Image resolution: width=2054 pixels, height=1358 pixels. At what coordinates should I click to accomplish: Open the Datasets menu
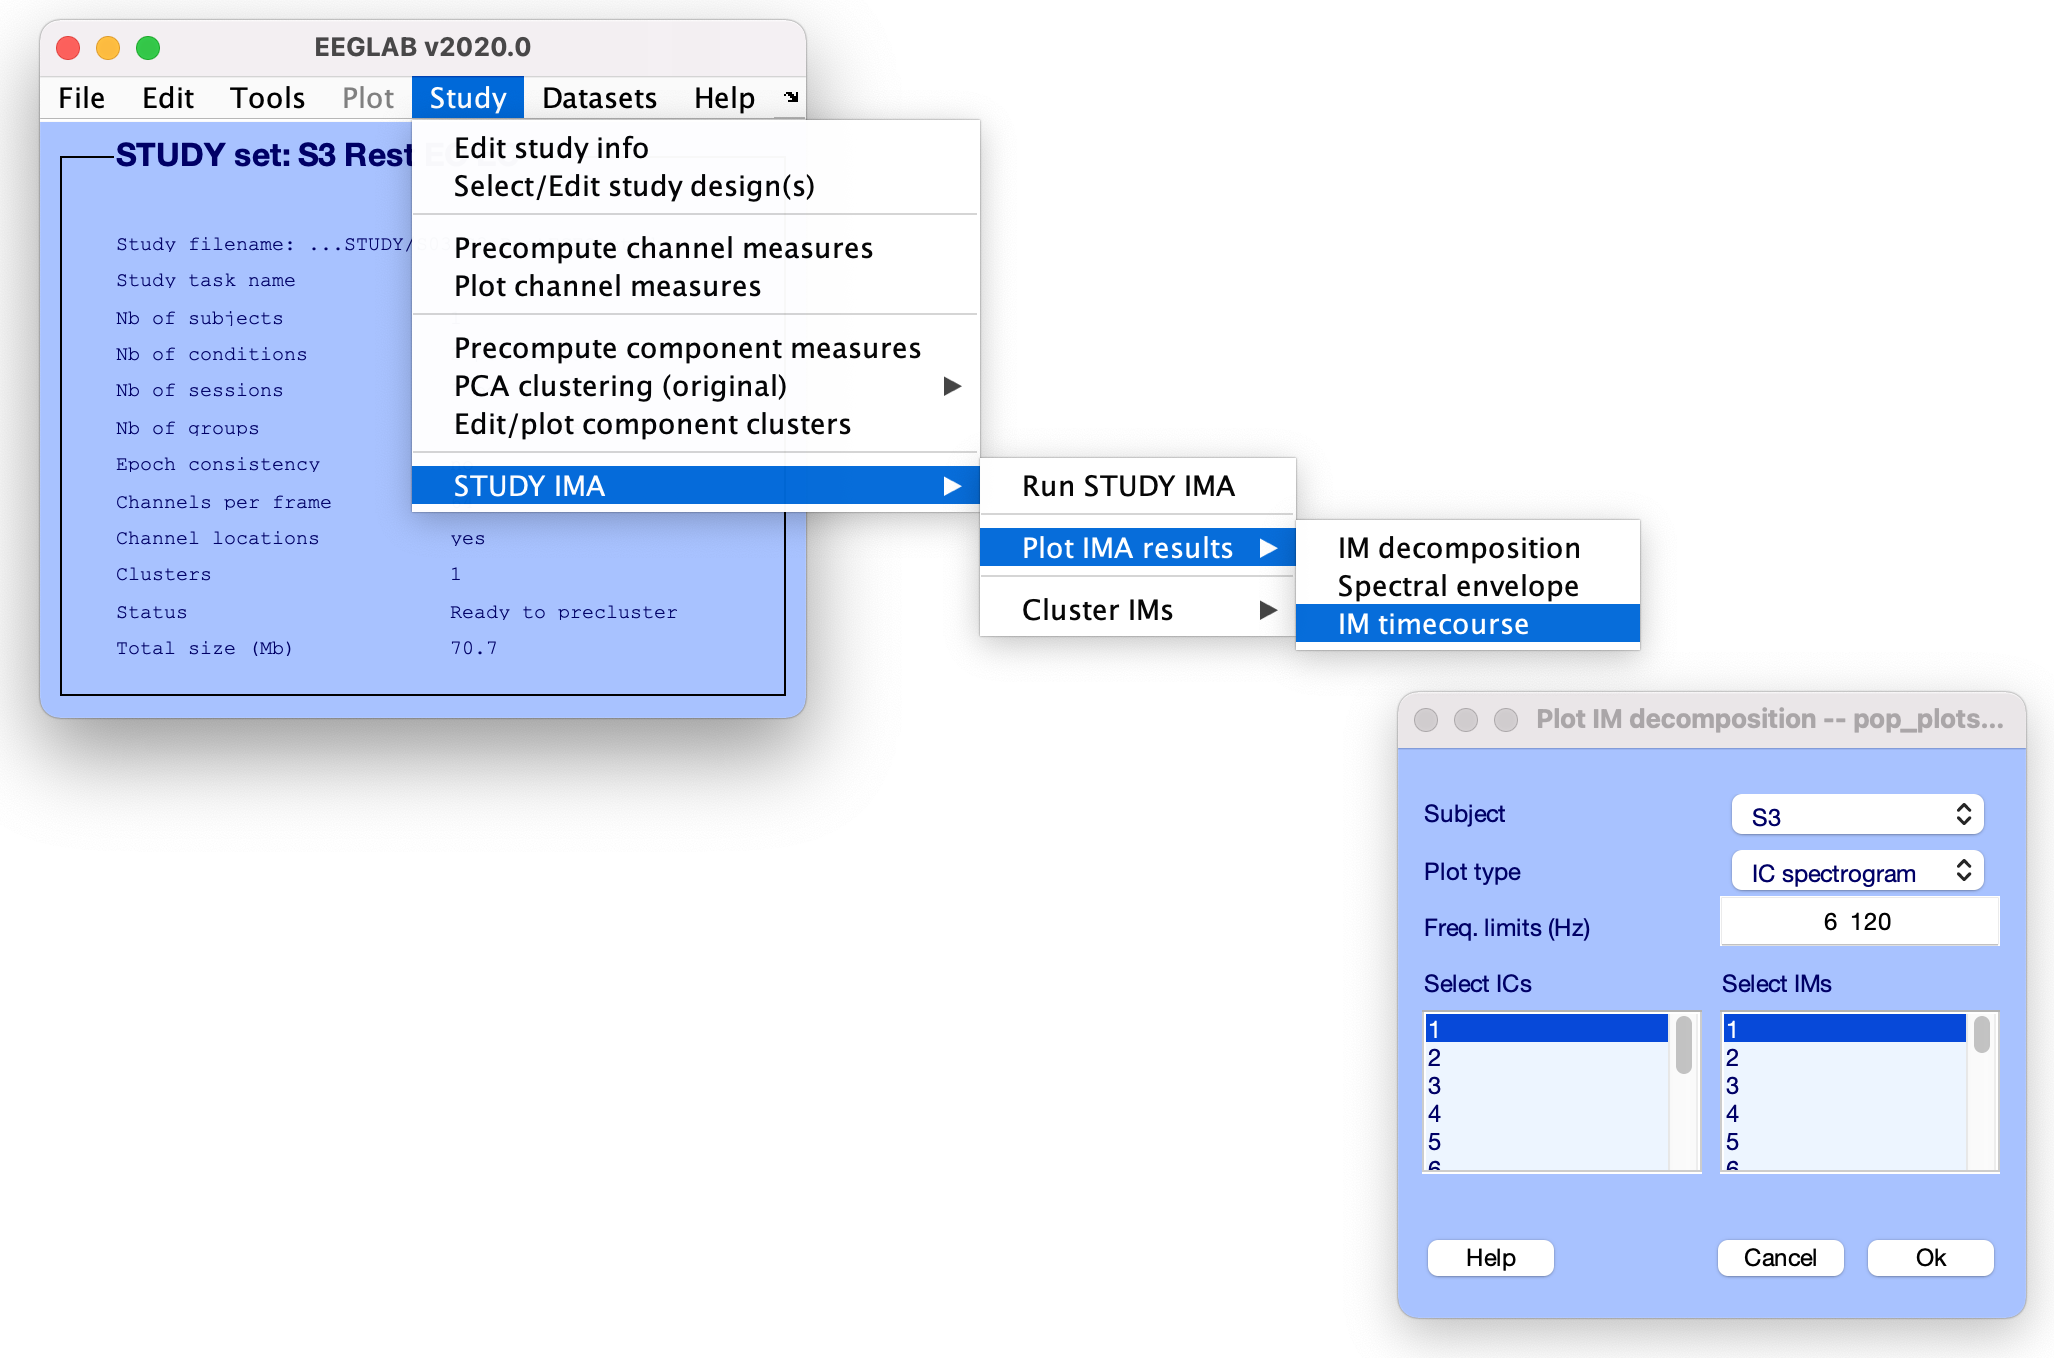[x=599, y=98]
